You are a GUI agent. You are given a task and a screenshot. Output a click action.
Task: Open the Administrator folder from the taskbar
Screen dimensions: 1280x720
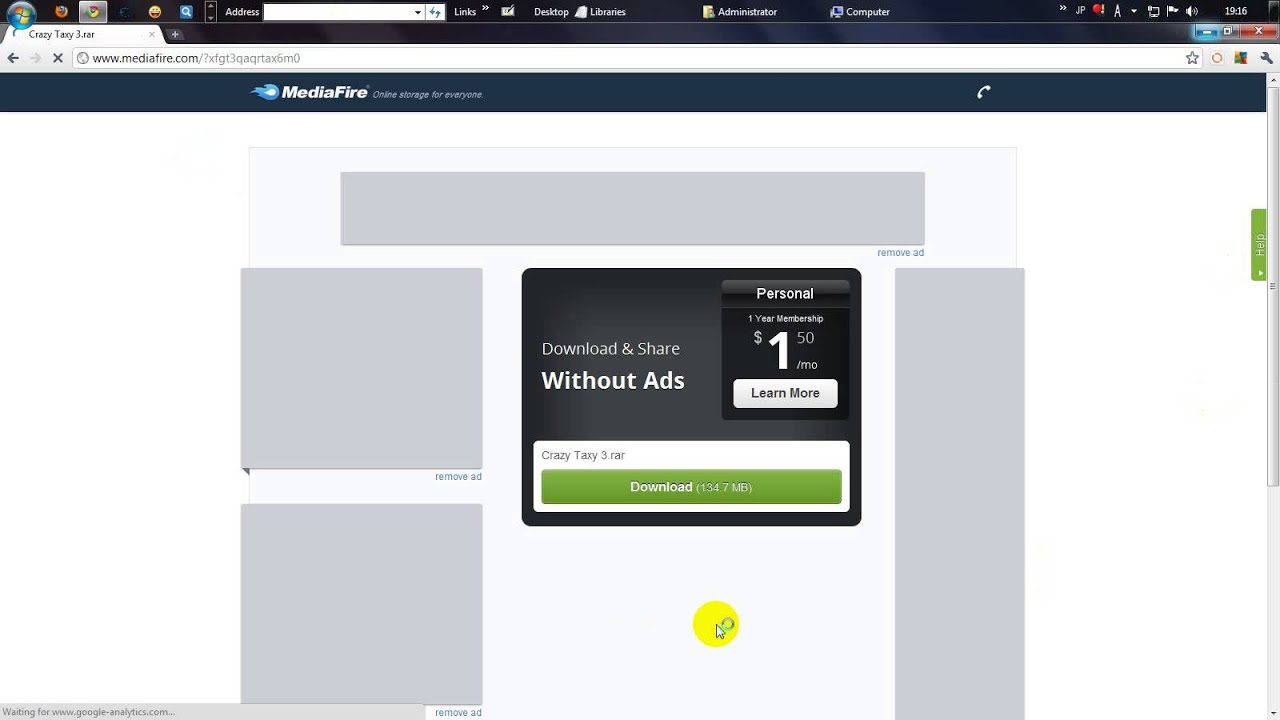pyautogui.click(x=740, y=12)
